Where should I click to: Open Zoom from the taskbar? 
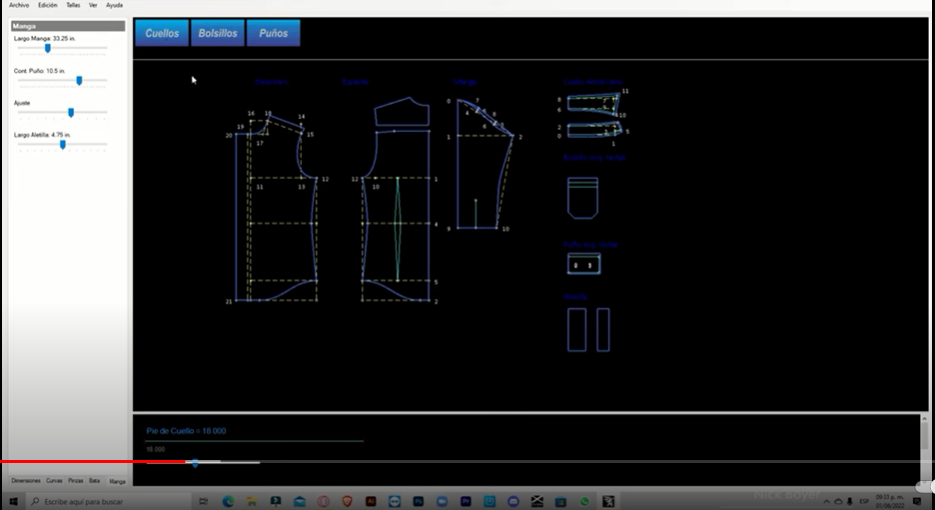coord(442,502)
